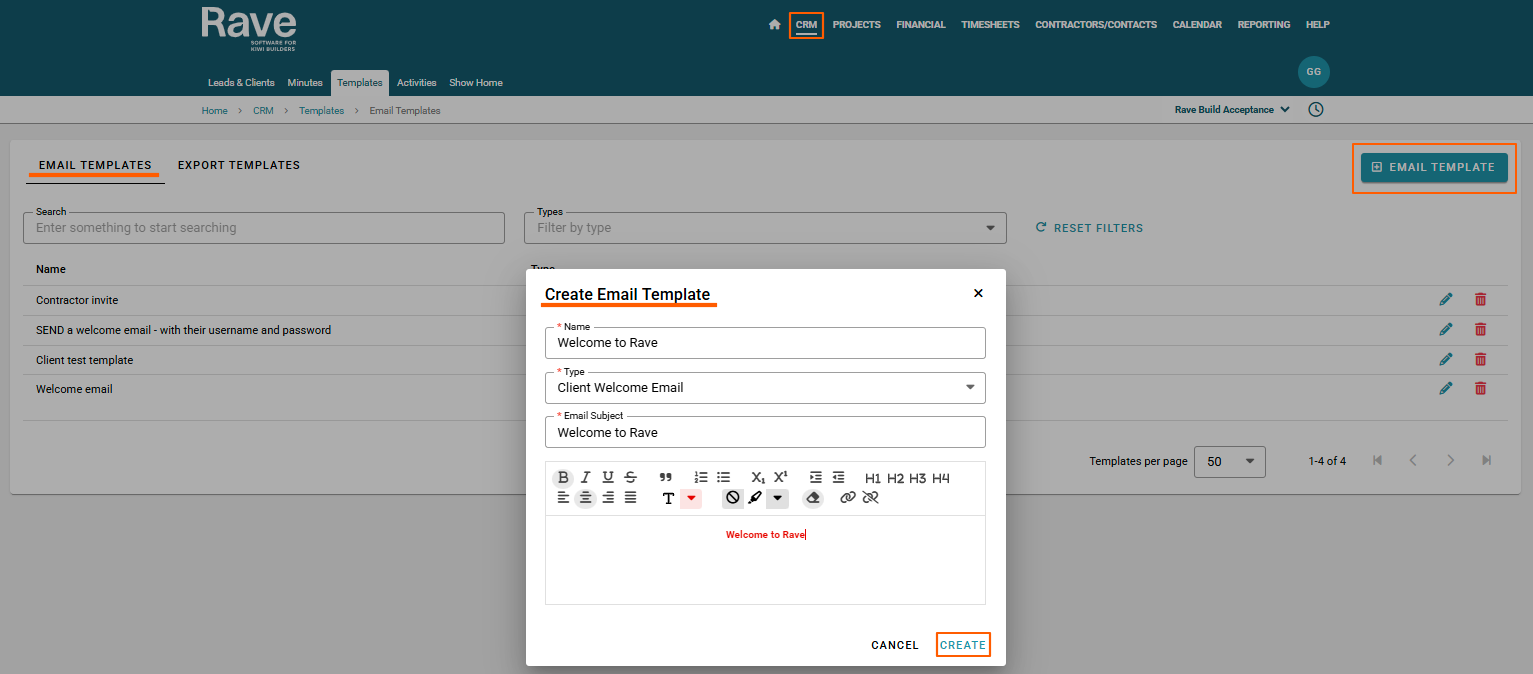Apply Heading 1 style

[x=873, y=478]
